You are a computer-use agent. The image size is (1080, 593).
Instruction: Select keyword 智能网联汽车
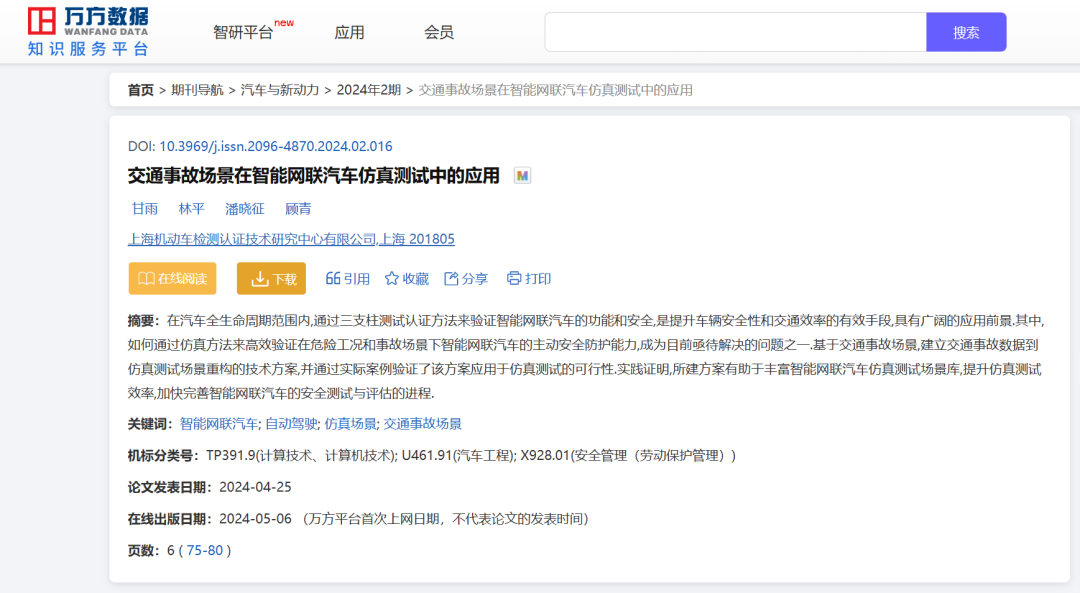coord(218,424)
